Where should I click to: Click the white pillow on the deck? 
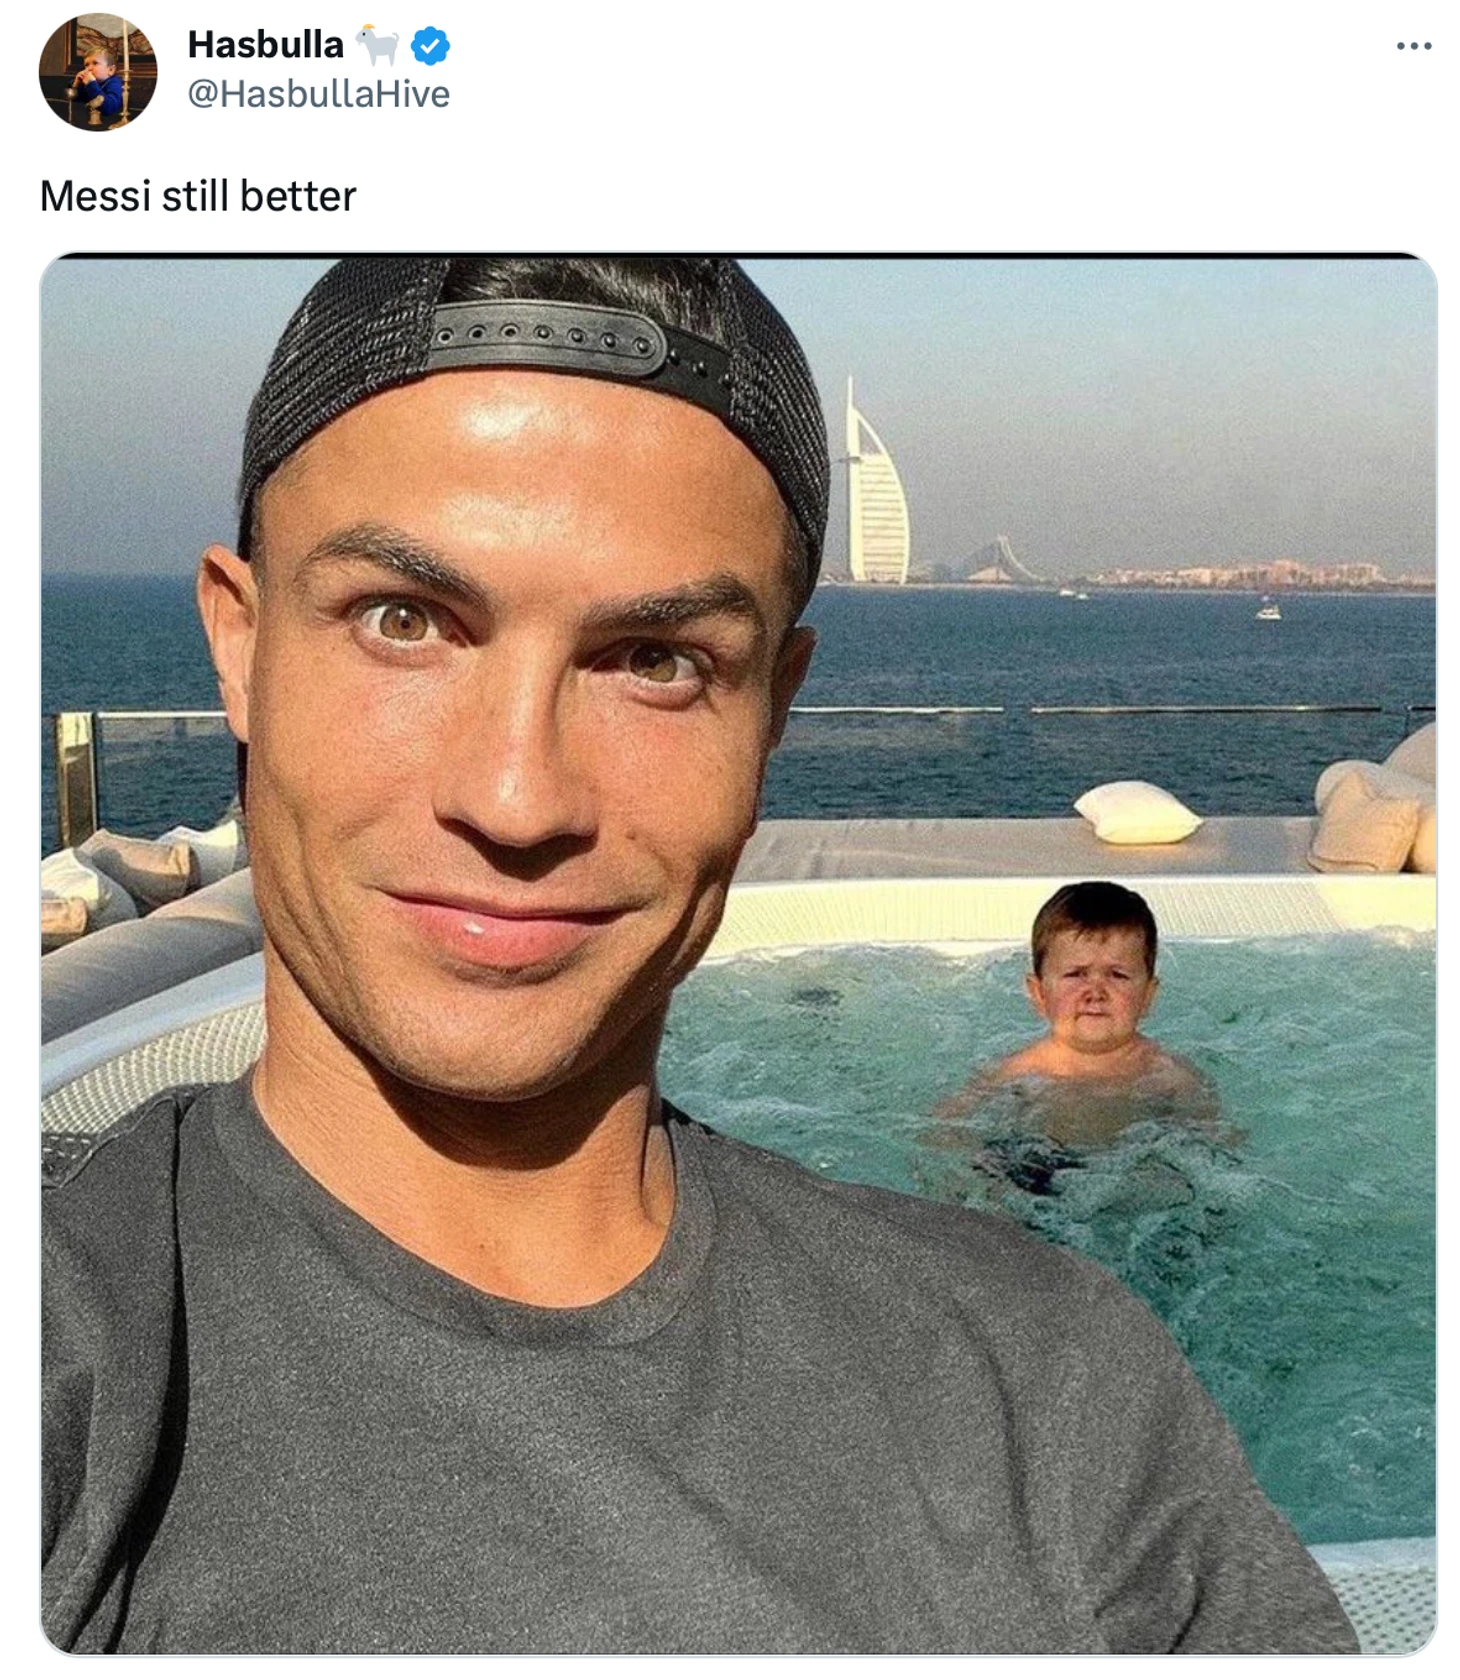[1137, 811]
